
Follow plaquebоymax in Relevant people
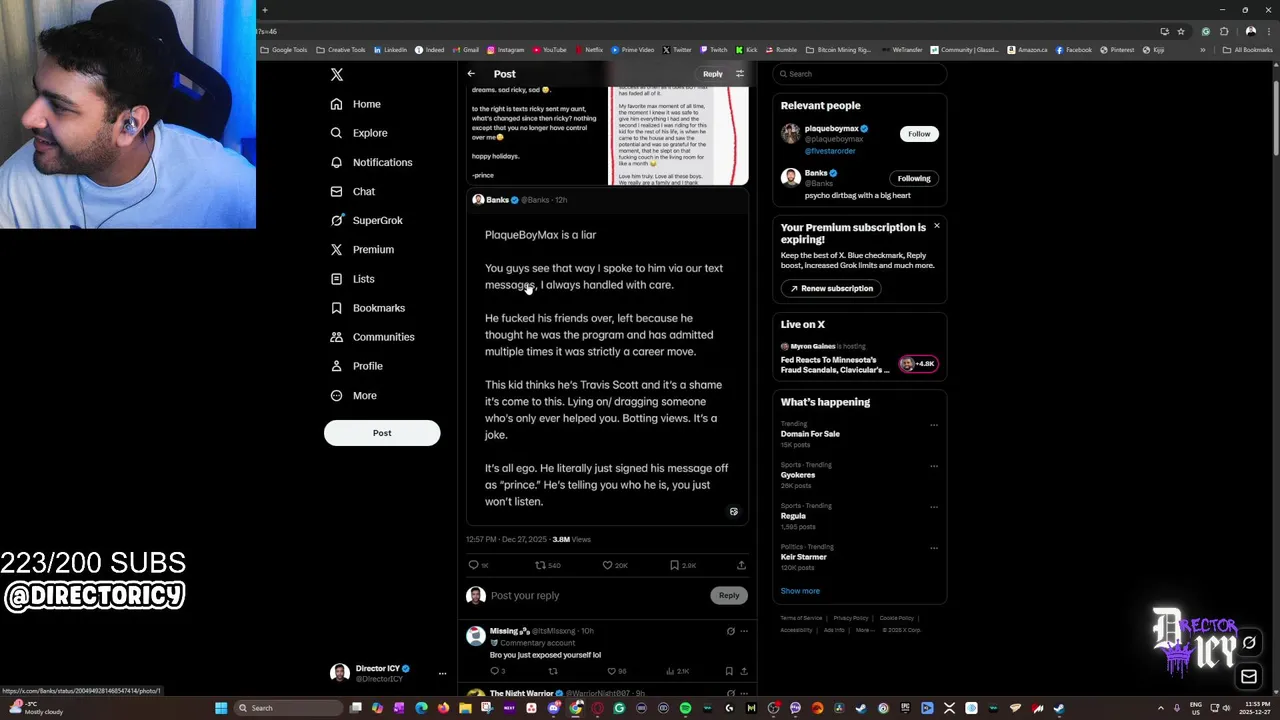[x=919, y=134]
